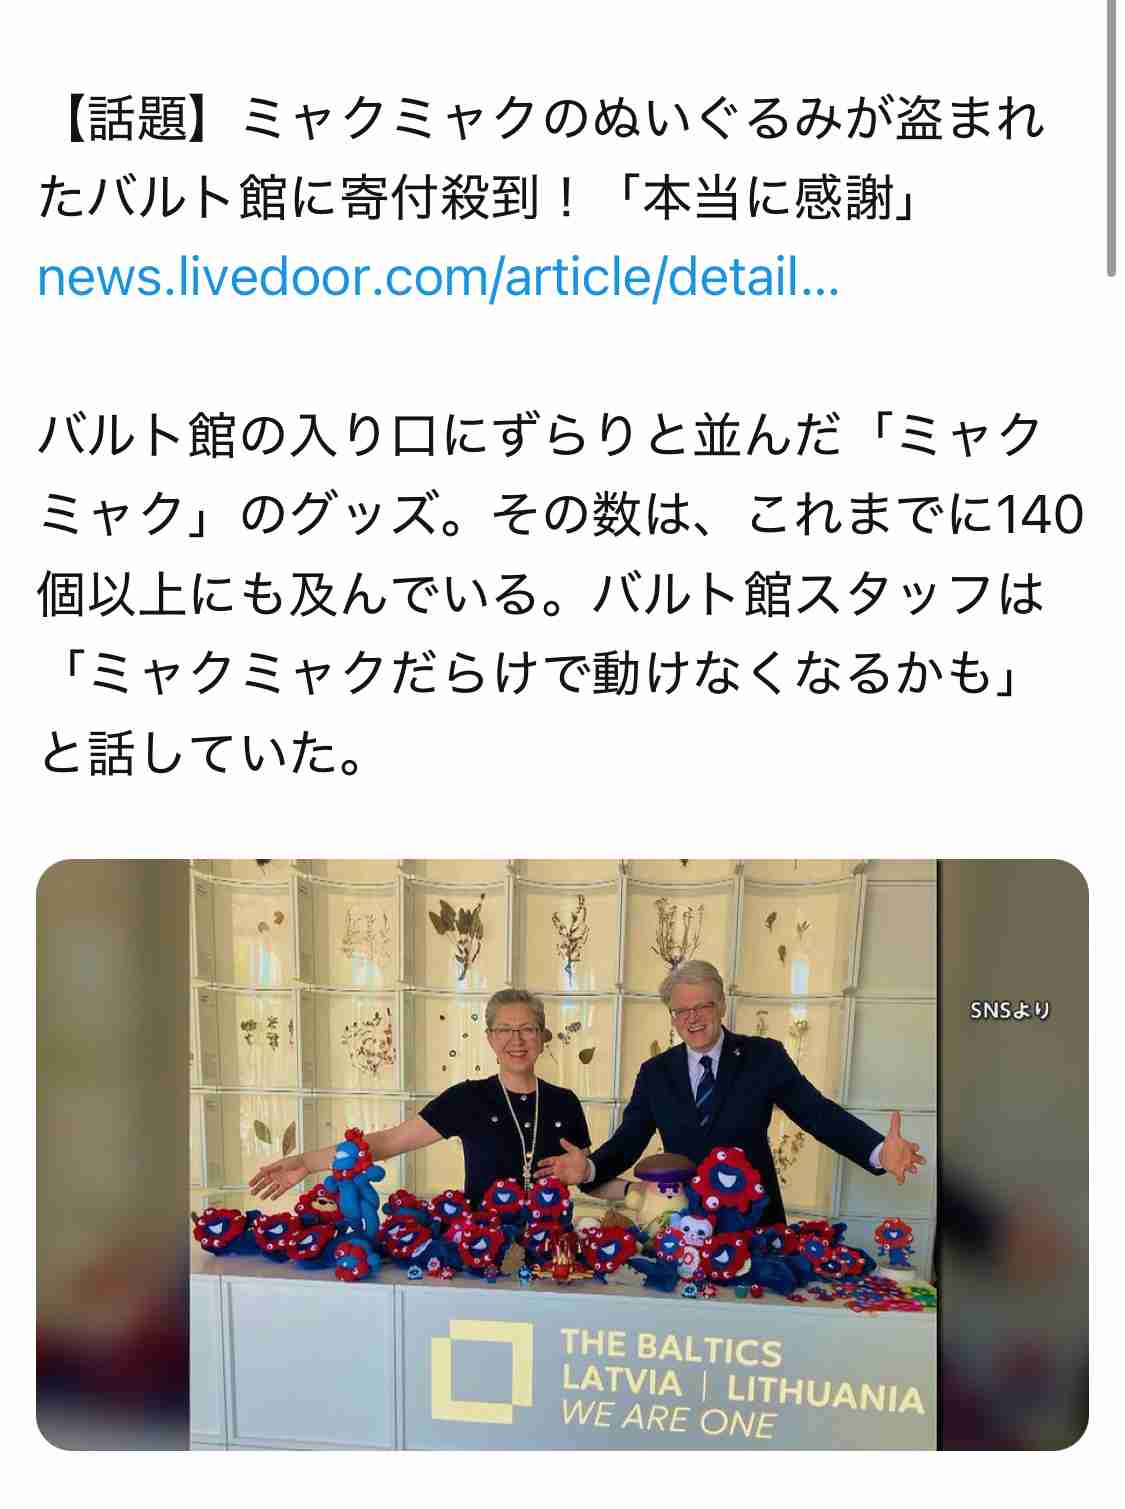Image resolution: width=1125 pixels, height=1509 pixels.
Task: Tap the number 140 in the paragraph
Action: (x=1041, y=515)
